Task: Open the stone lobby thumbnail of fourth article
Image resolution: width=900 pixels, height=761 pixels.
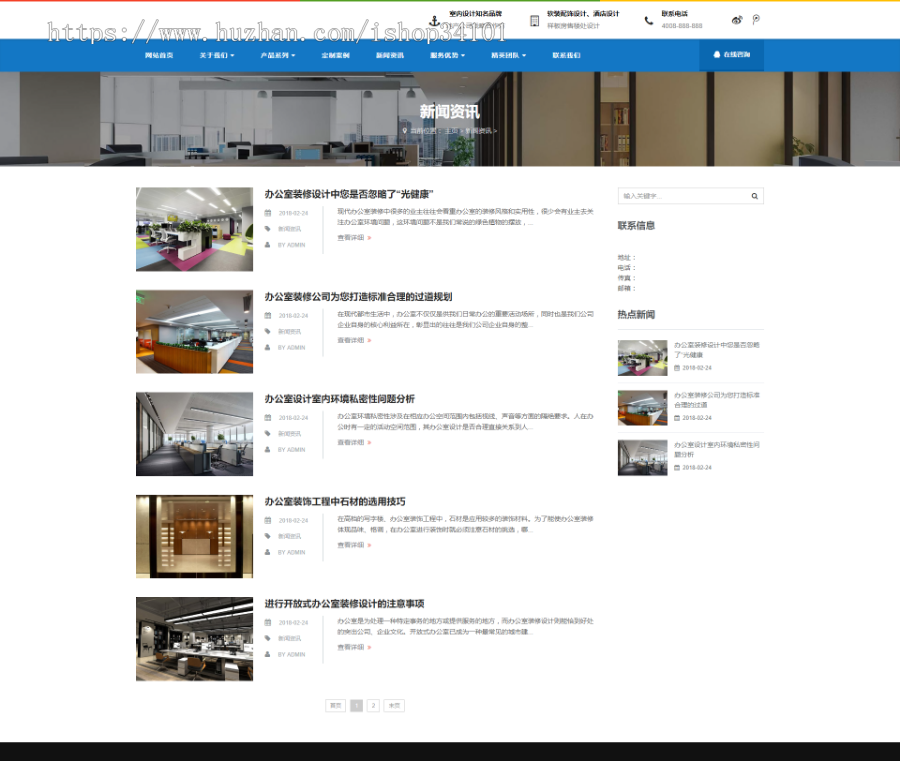Action: click(195, 537)
